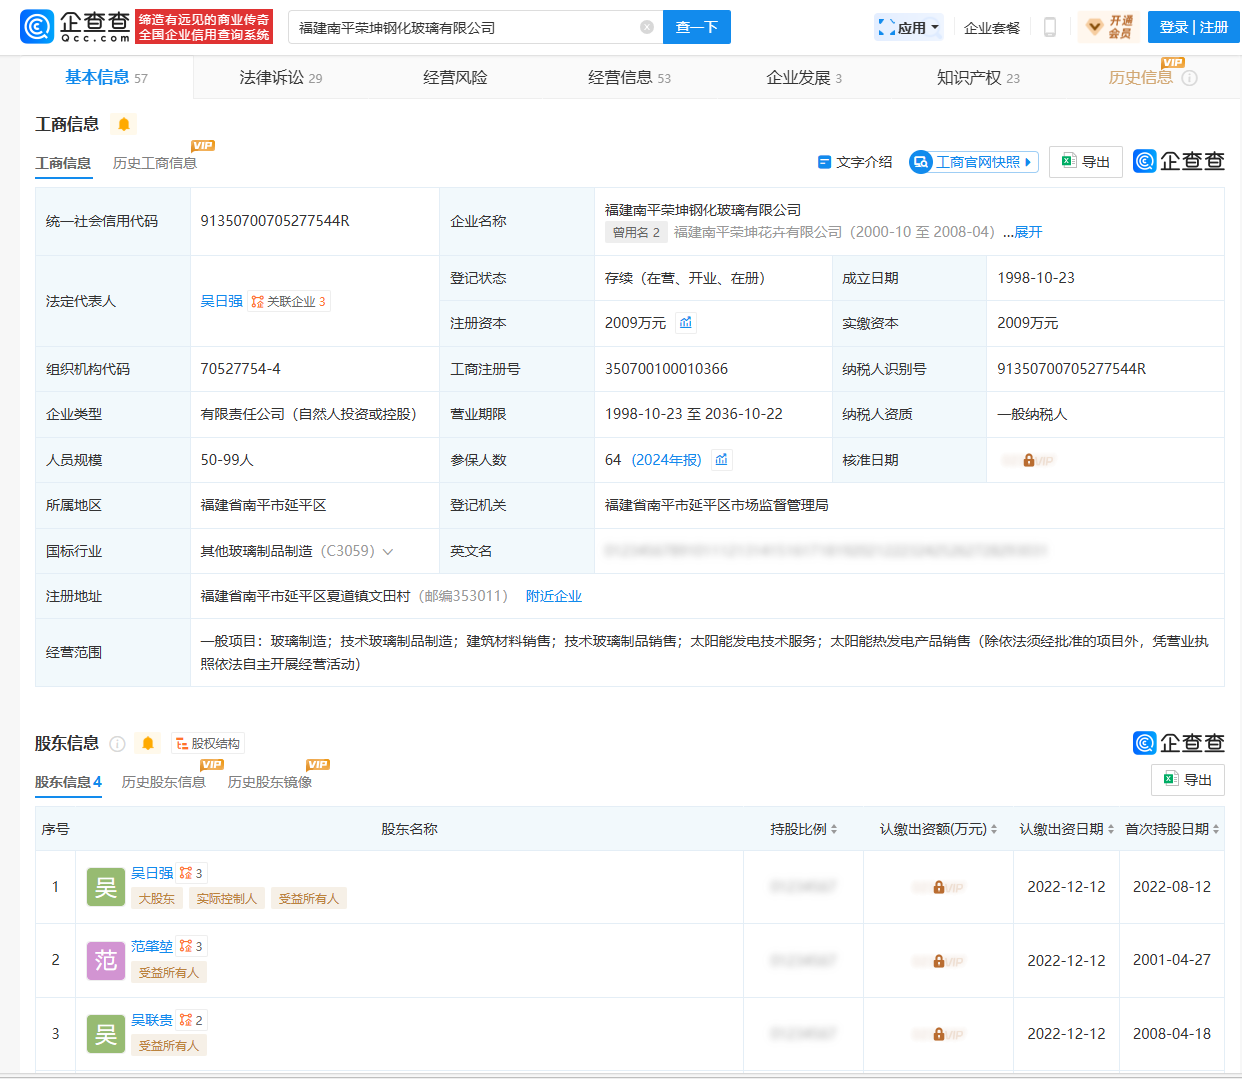Open shareholder 吴日强's name link in table
1242x1079 pixels.
coord(152,873)
